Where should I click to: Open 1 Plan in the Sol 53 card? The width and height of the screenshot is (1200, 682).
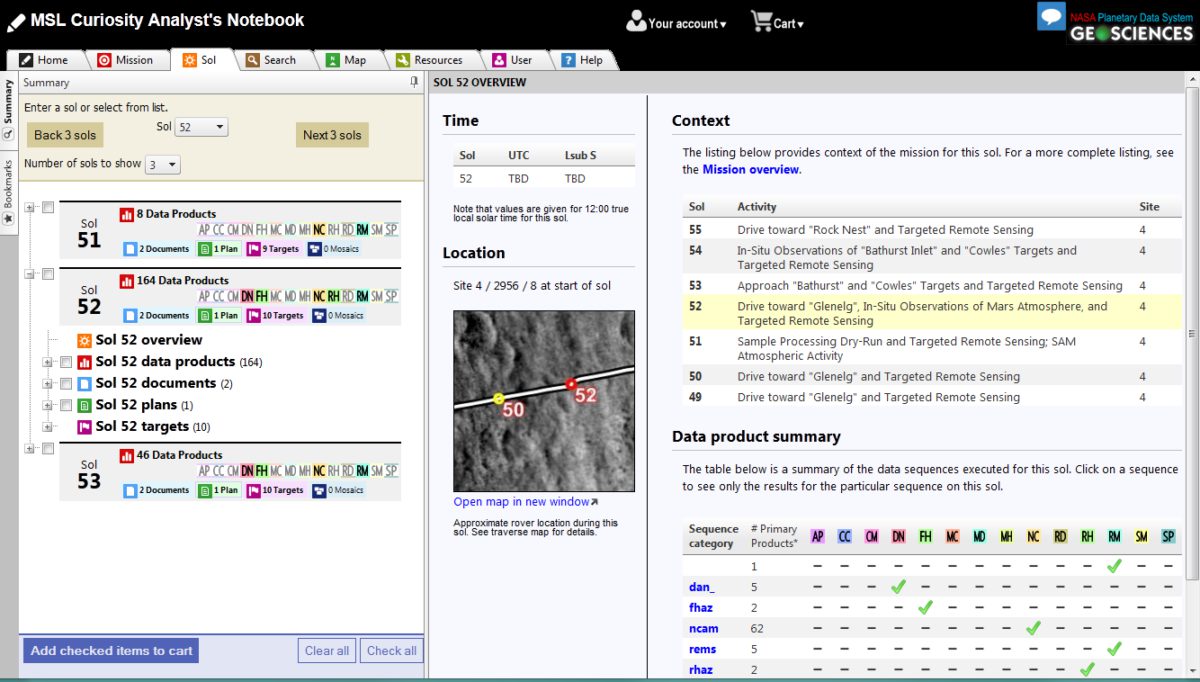(218, 490)
